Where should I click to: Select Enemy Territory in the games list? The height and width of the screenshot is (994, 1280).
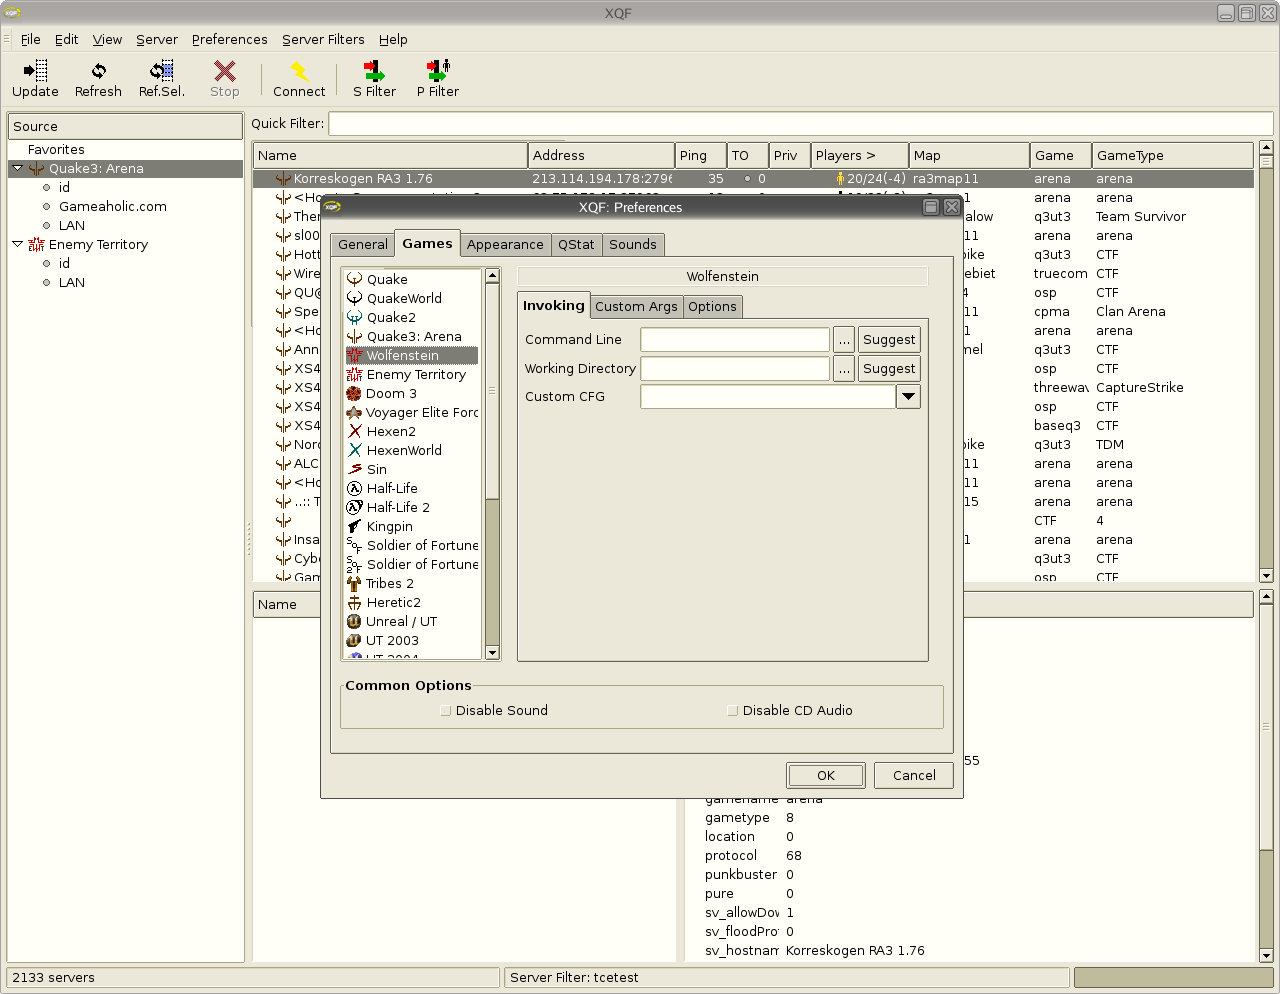(x=412, y=374)
